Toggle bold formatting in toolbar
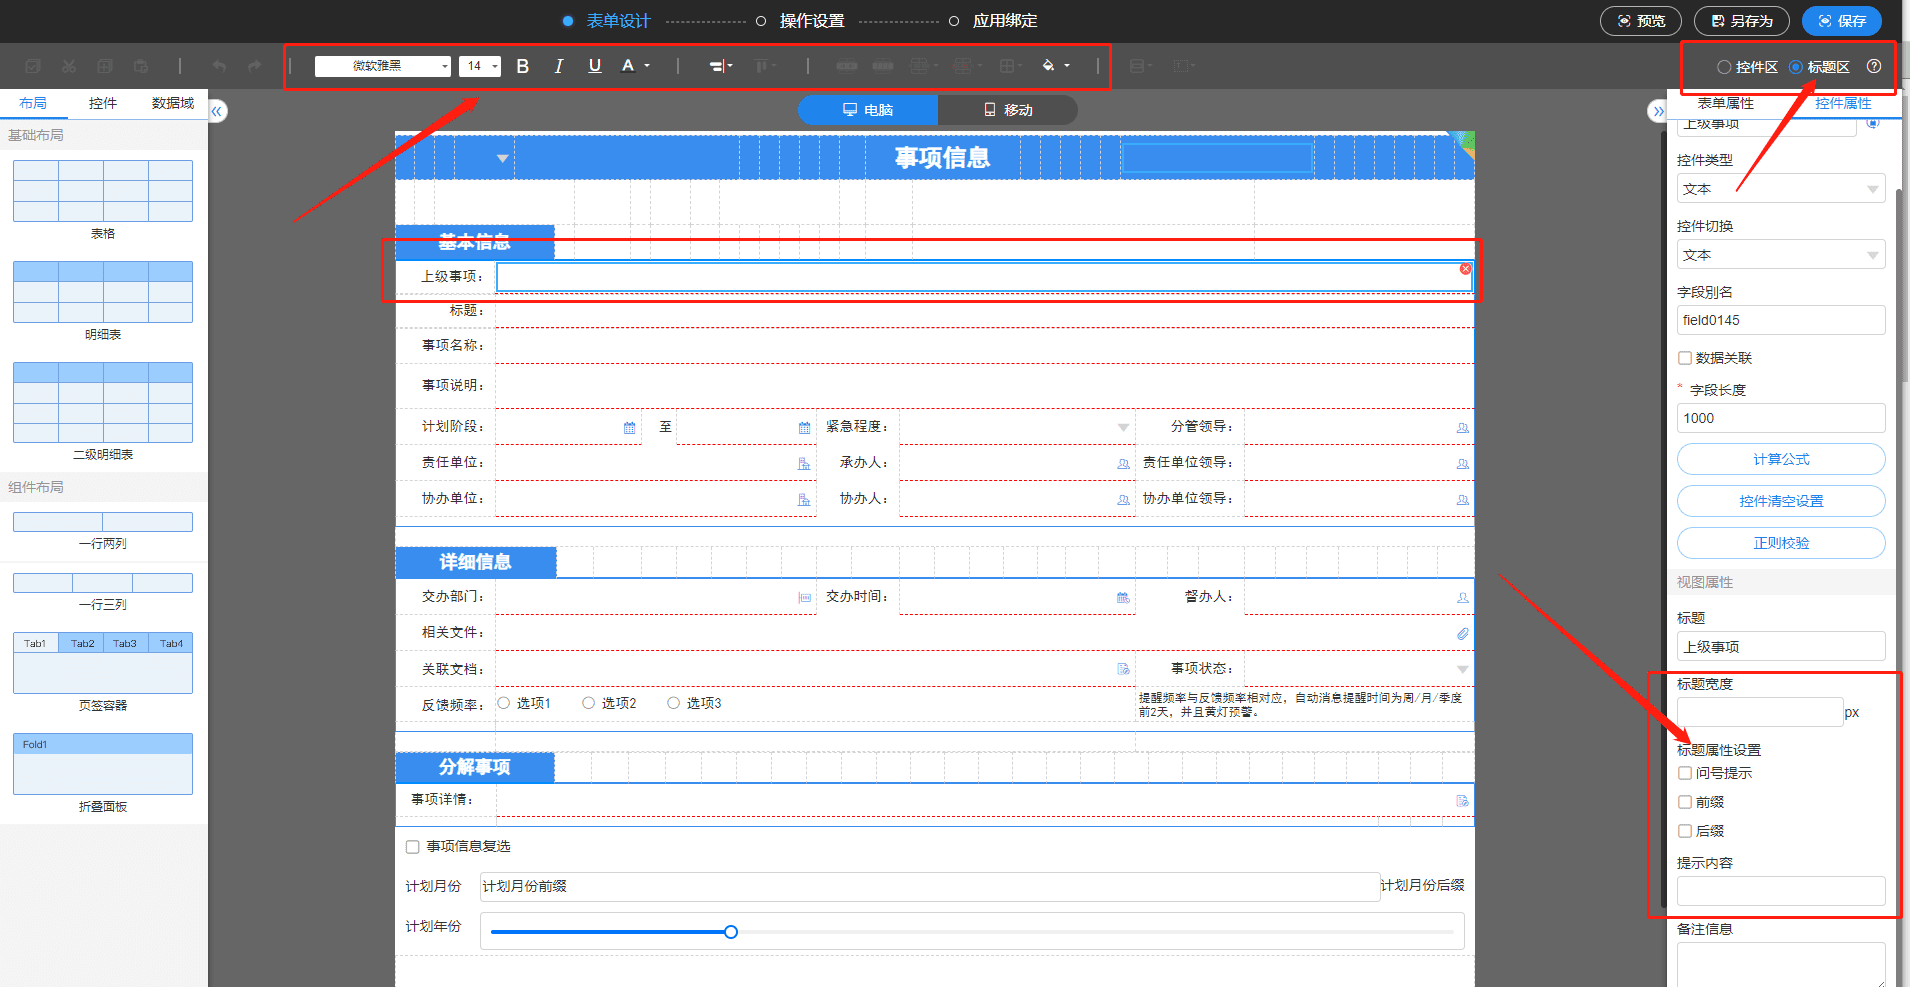The image size is (1910, 987). pyautogui.click(x=522, y=66)
